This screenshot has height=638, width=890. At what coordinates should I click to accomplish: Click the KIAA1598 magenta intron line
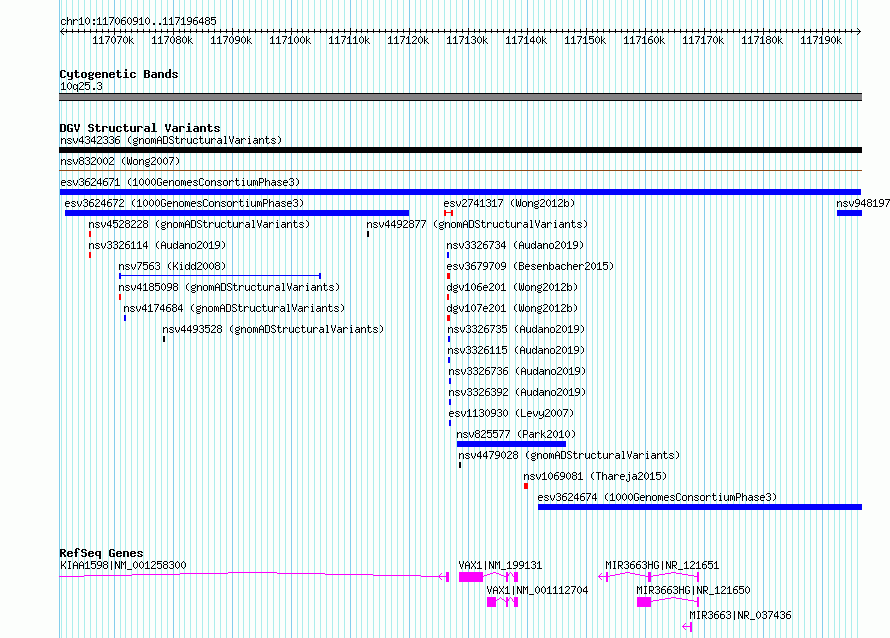click(254, 575)
